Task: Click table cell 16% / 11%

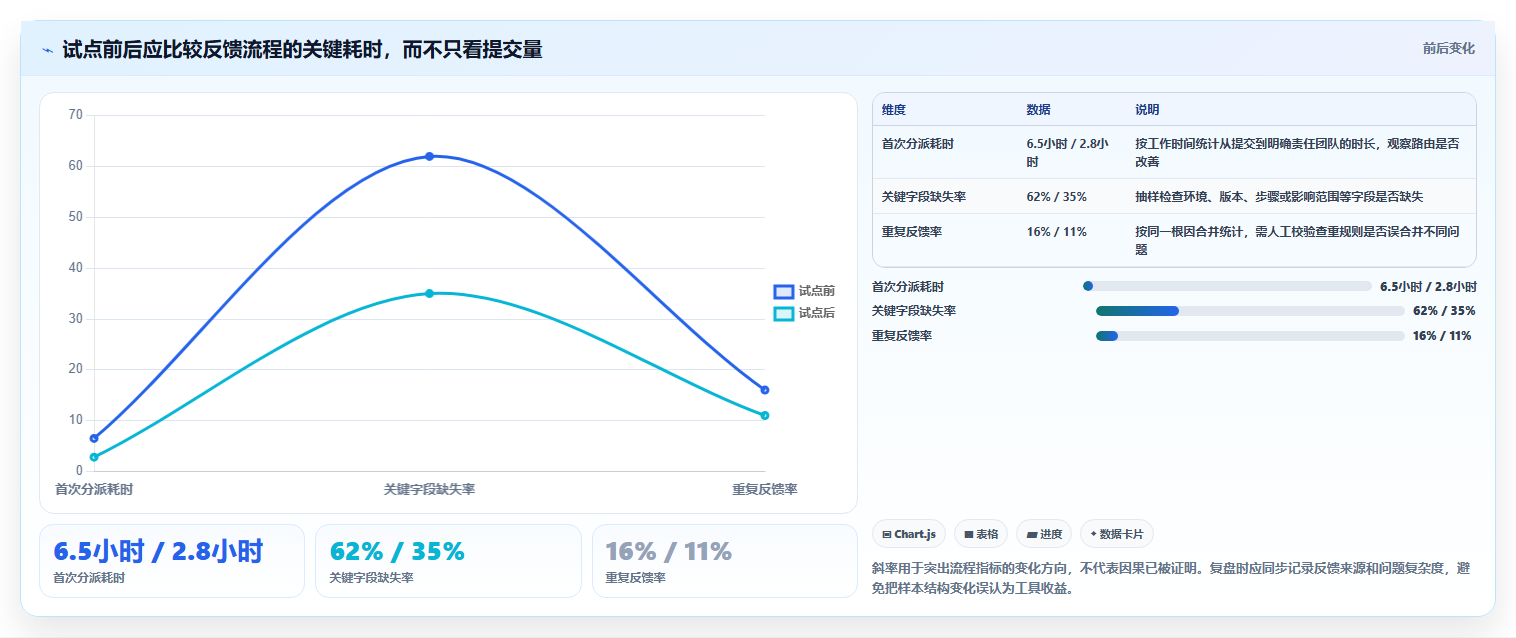Action: [1056, 232]
